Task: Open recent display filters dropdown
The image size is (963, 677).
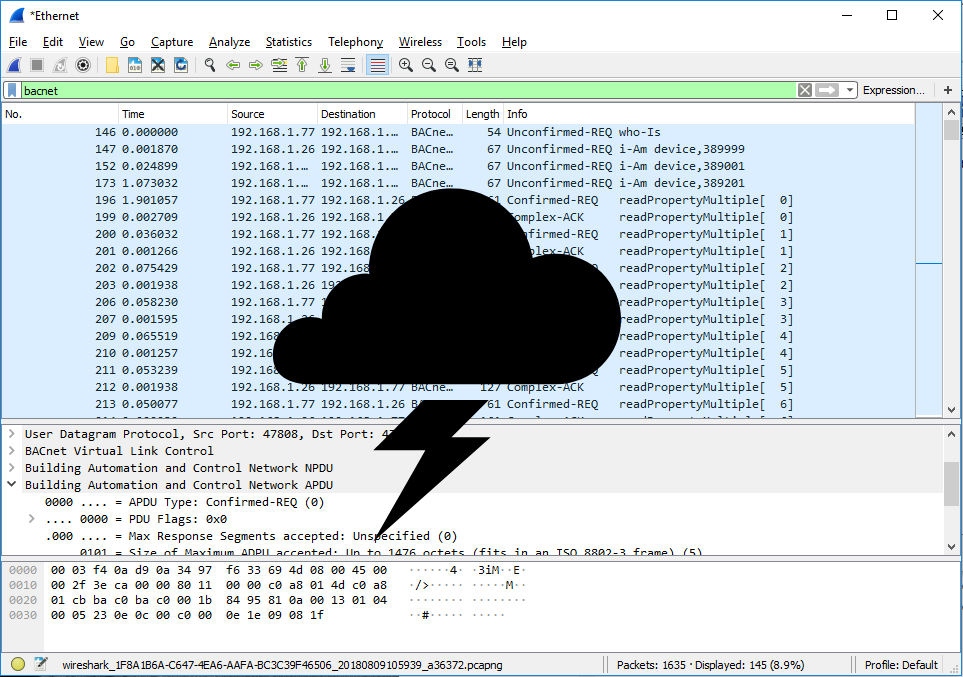Action: click(x=849, y=90)
